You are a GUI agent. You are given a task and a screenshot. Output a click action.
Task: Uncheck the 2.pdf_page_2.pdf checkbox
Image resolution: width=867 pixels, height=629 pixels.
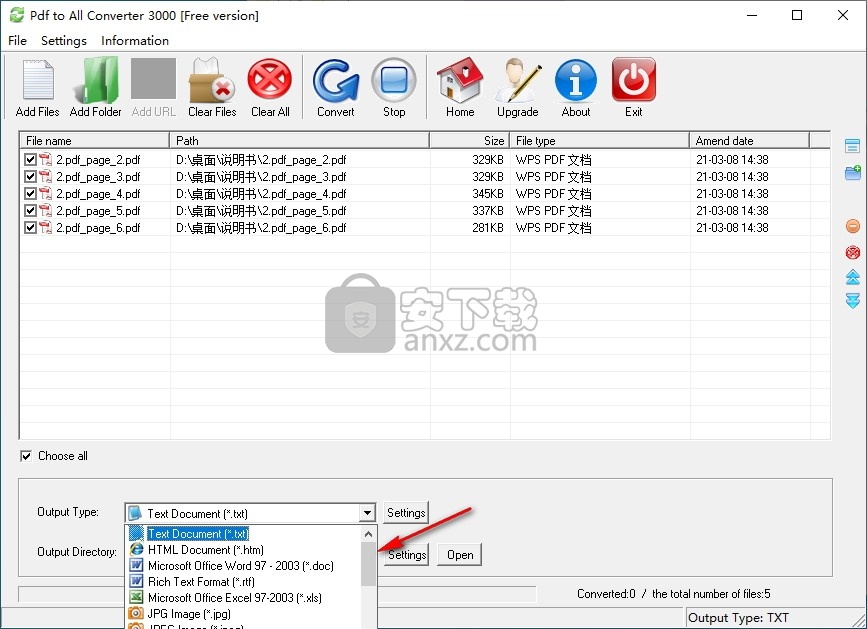pos(30,160)
